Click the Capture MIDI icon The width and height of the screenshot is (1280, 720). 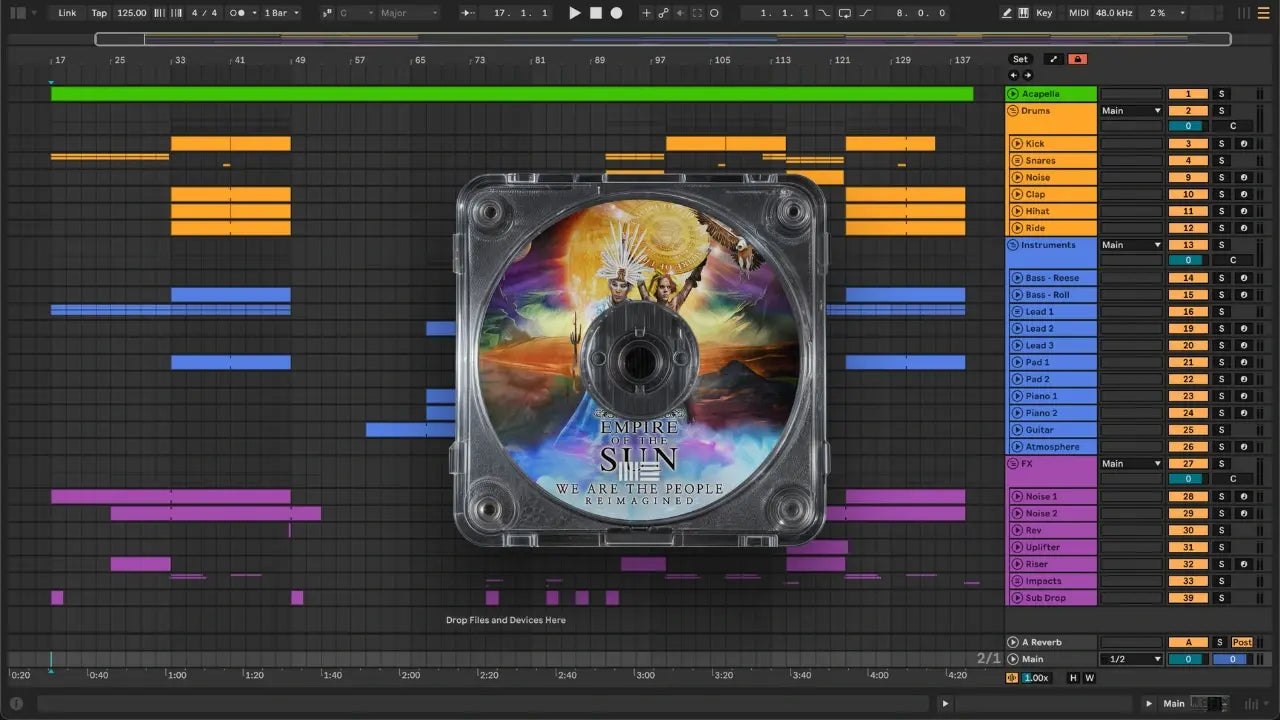coord(698,13)
